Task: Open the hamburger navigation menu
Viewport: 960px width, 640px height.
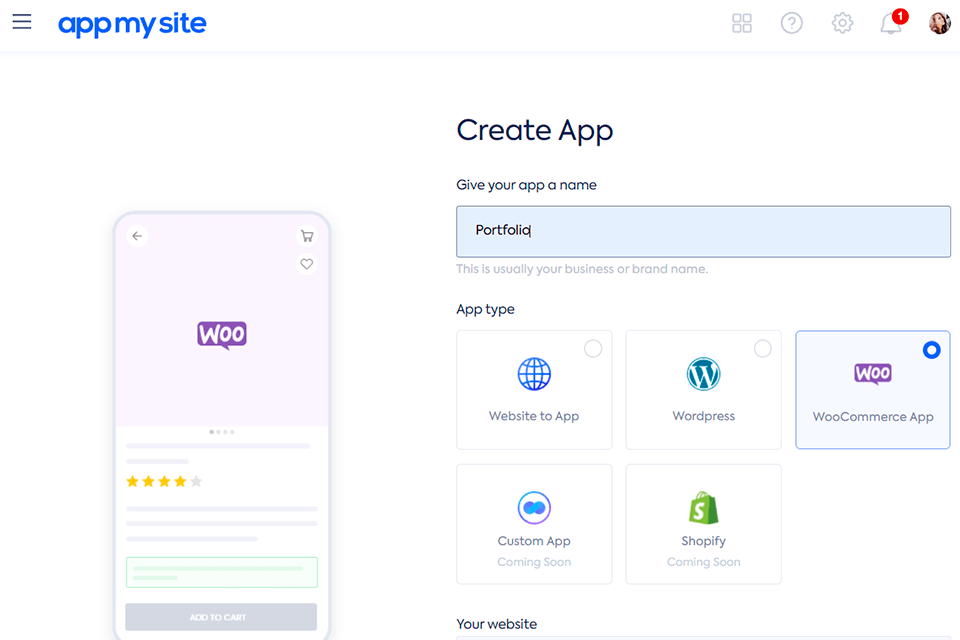Action: pos(22,22)
